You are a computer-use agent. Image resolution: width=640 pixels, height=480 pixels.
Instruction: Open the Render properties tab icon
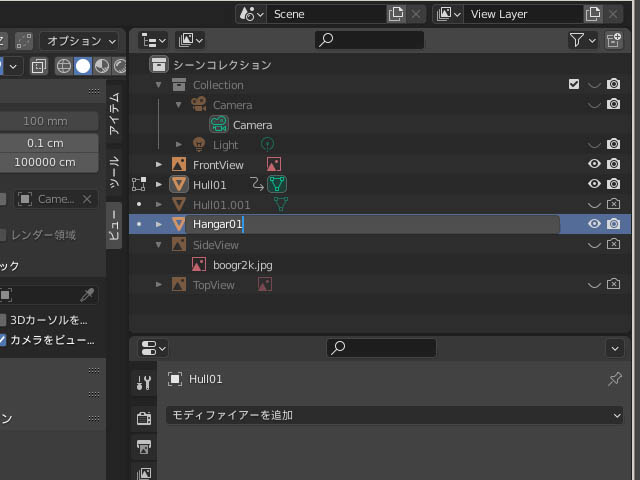coord(144,418)
